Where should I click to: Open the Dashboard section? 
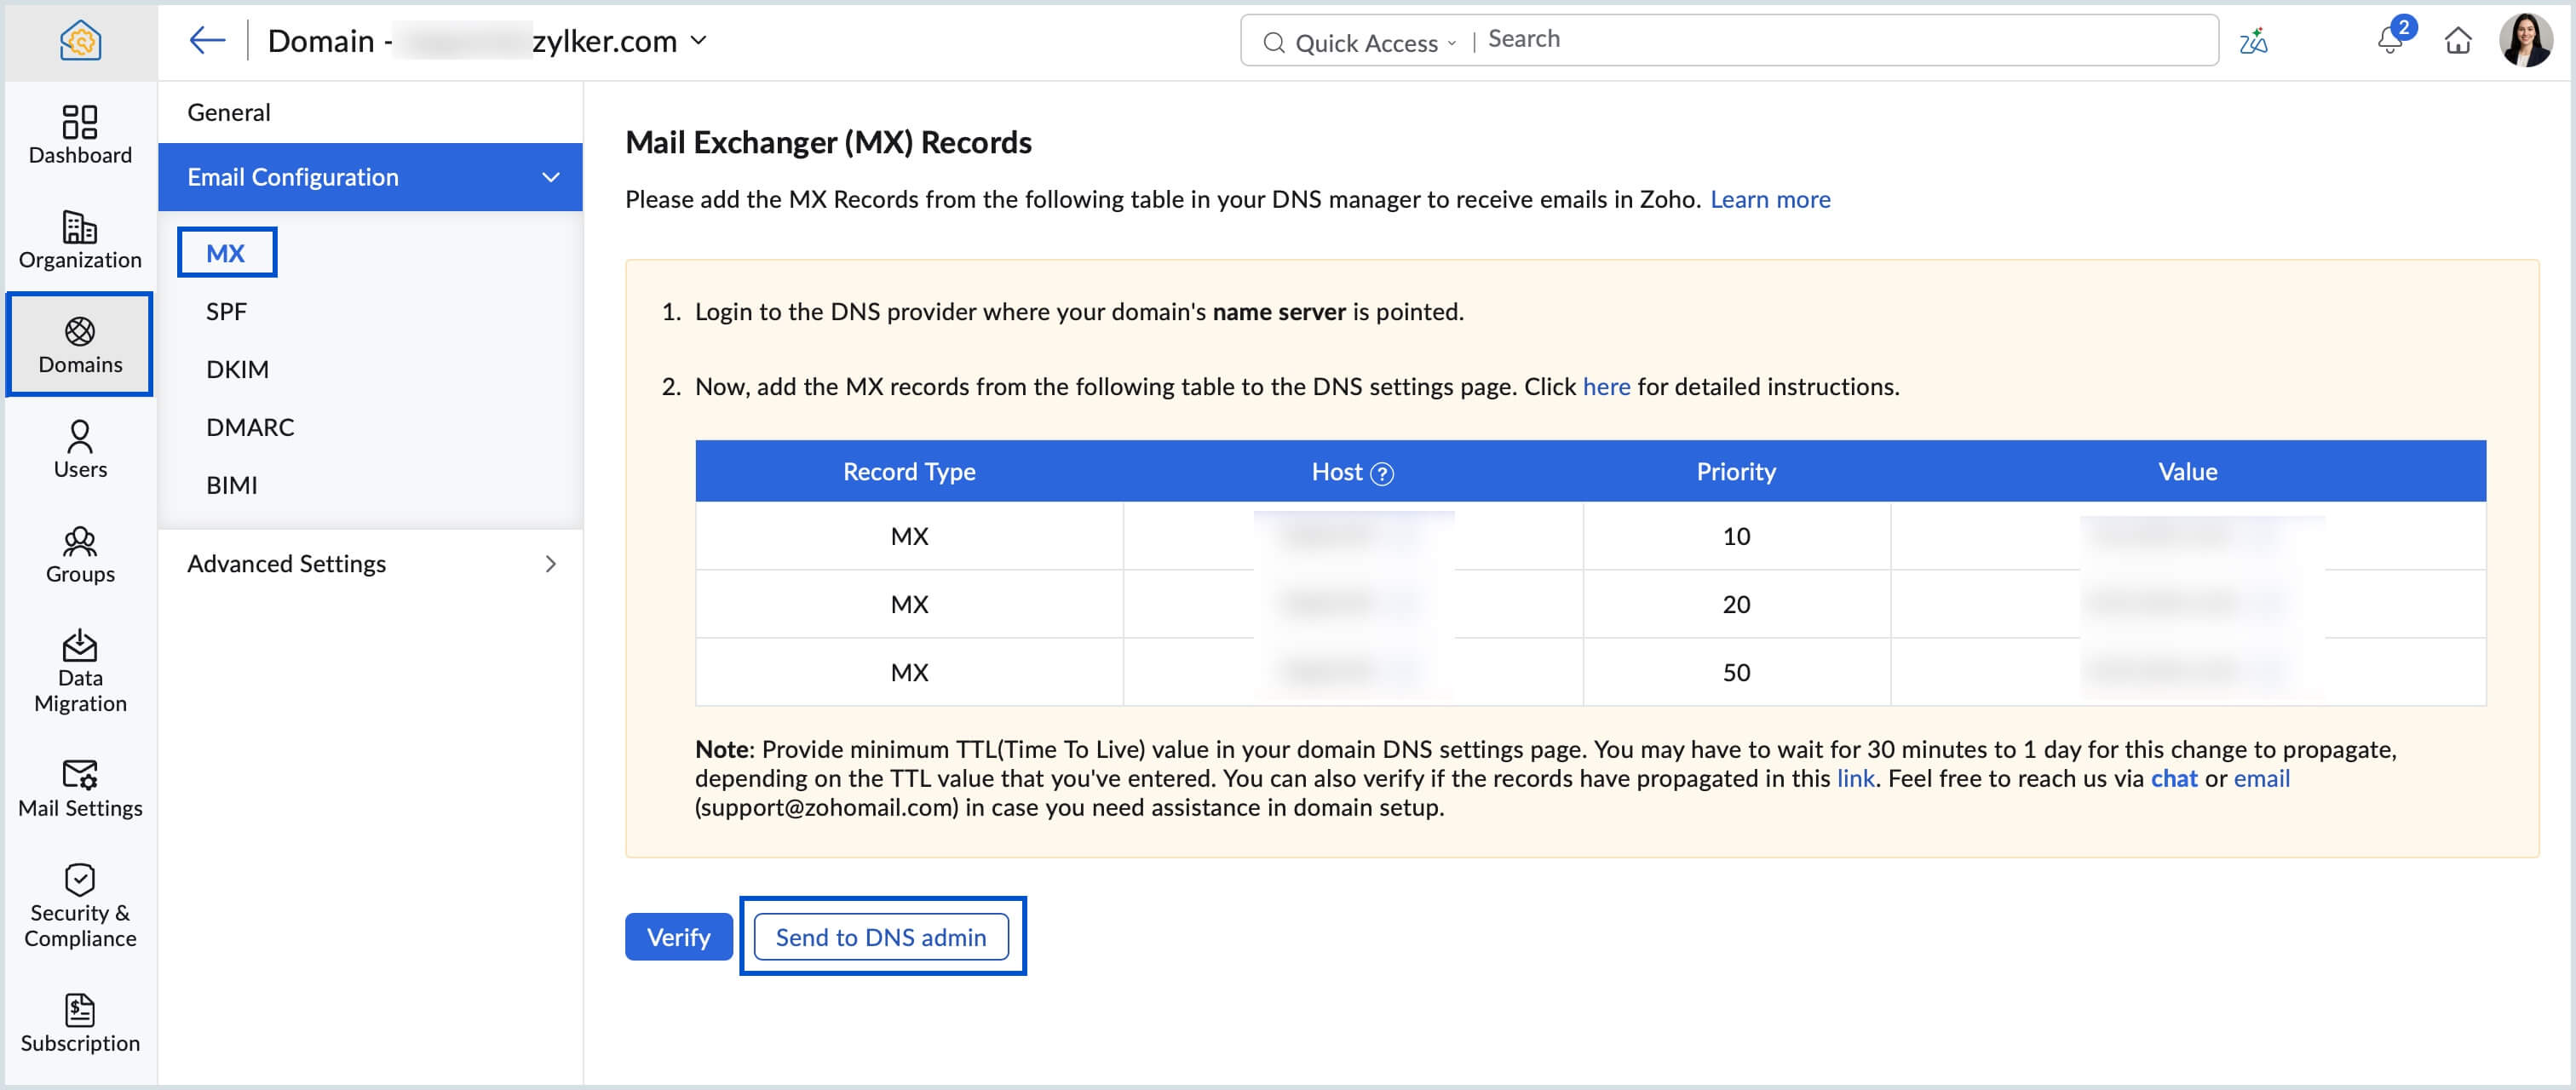pyautogui.click(x=80, y=135)
